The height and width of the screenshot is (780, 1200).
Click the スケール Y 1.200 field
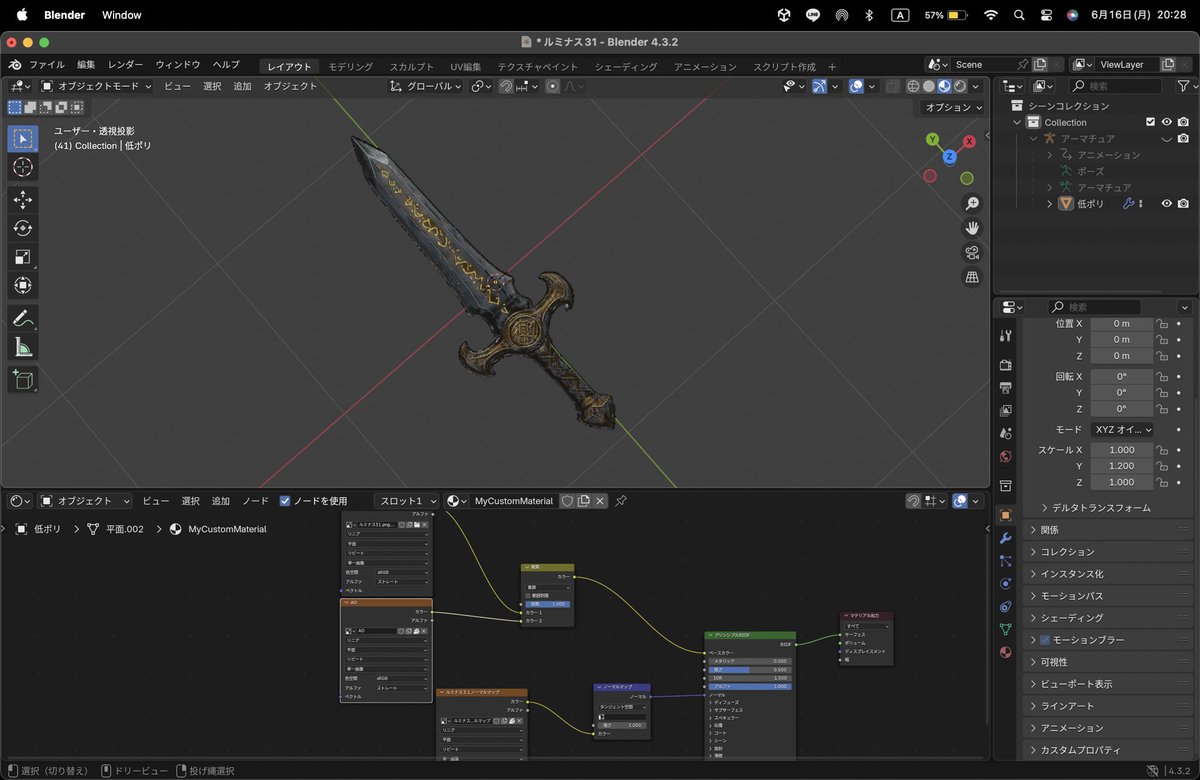click(x=1121, y=466)
